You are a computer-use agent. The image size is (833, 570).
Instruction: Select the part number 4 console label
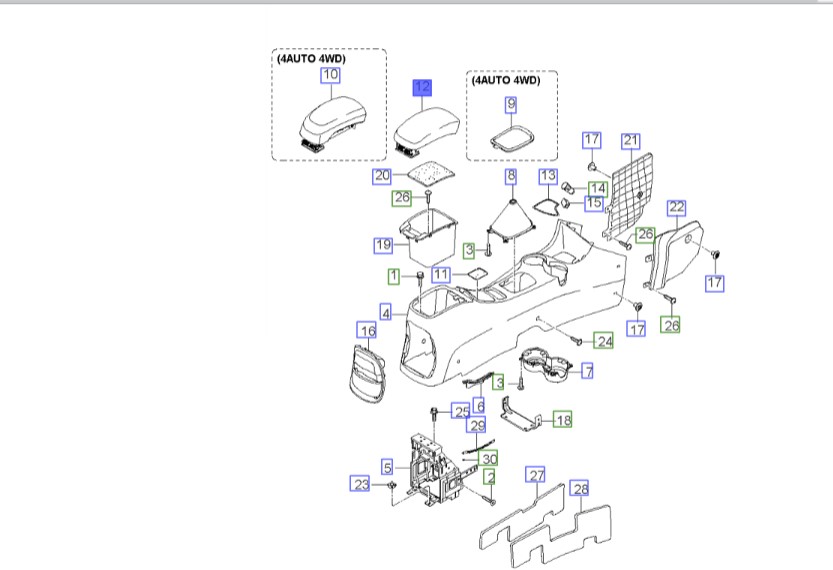pyautogui.click(x=385, y=312)
